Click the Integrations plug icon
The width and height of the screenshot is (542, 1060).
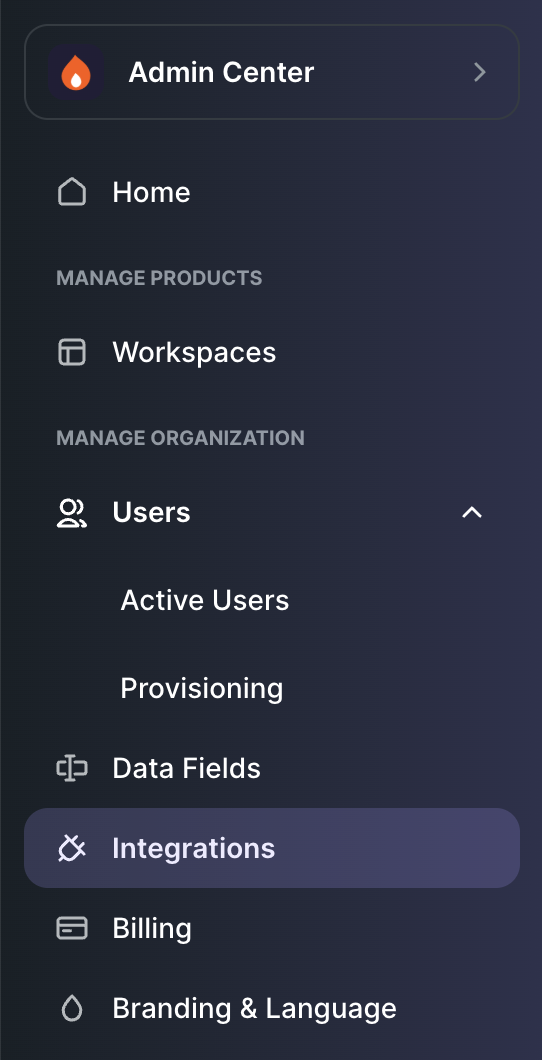click(x=72, y=848)
